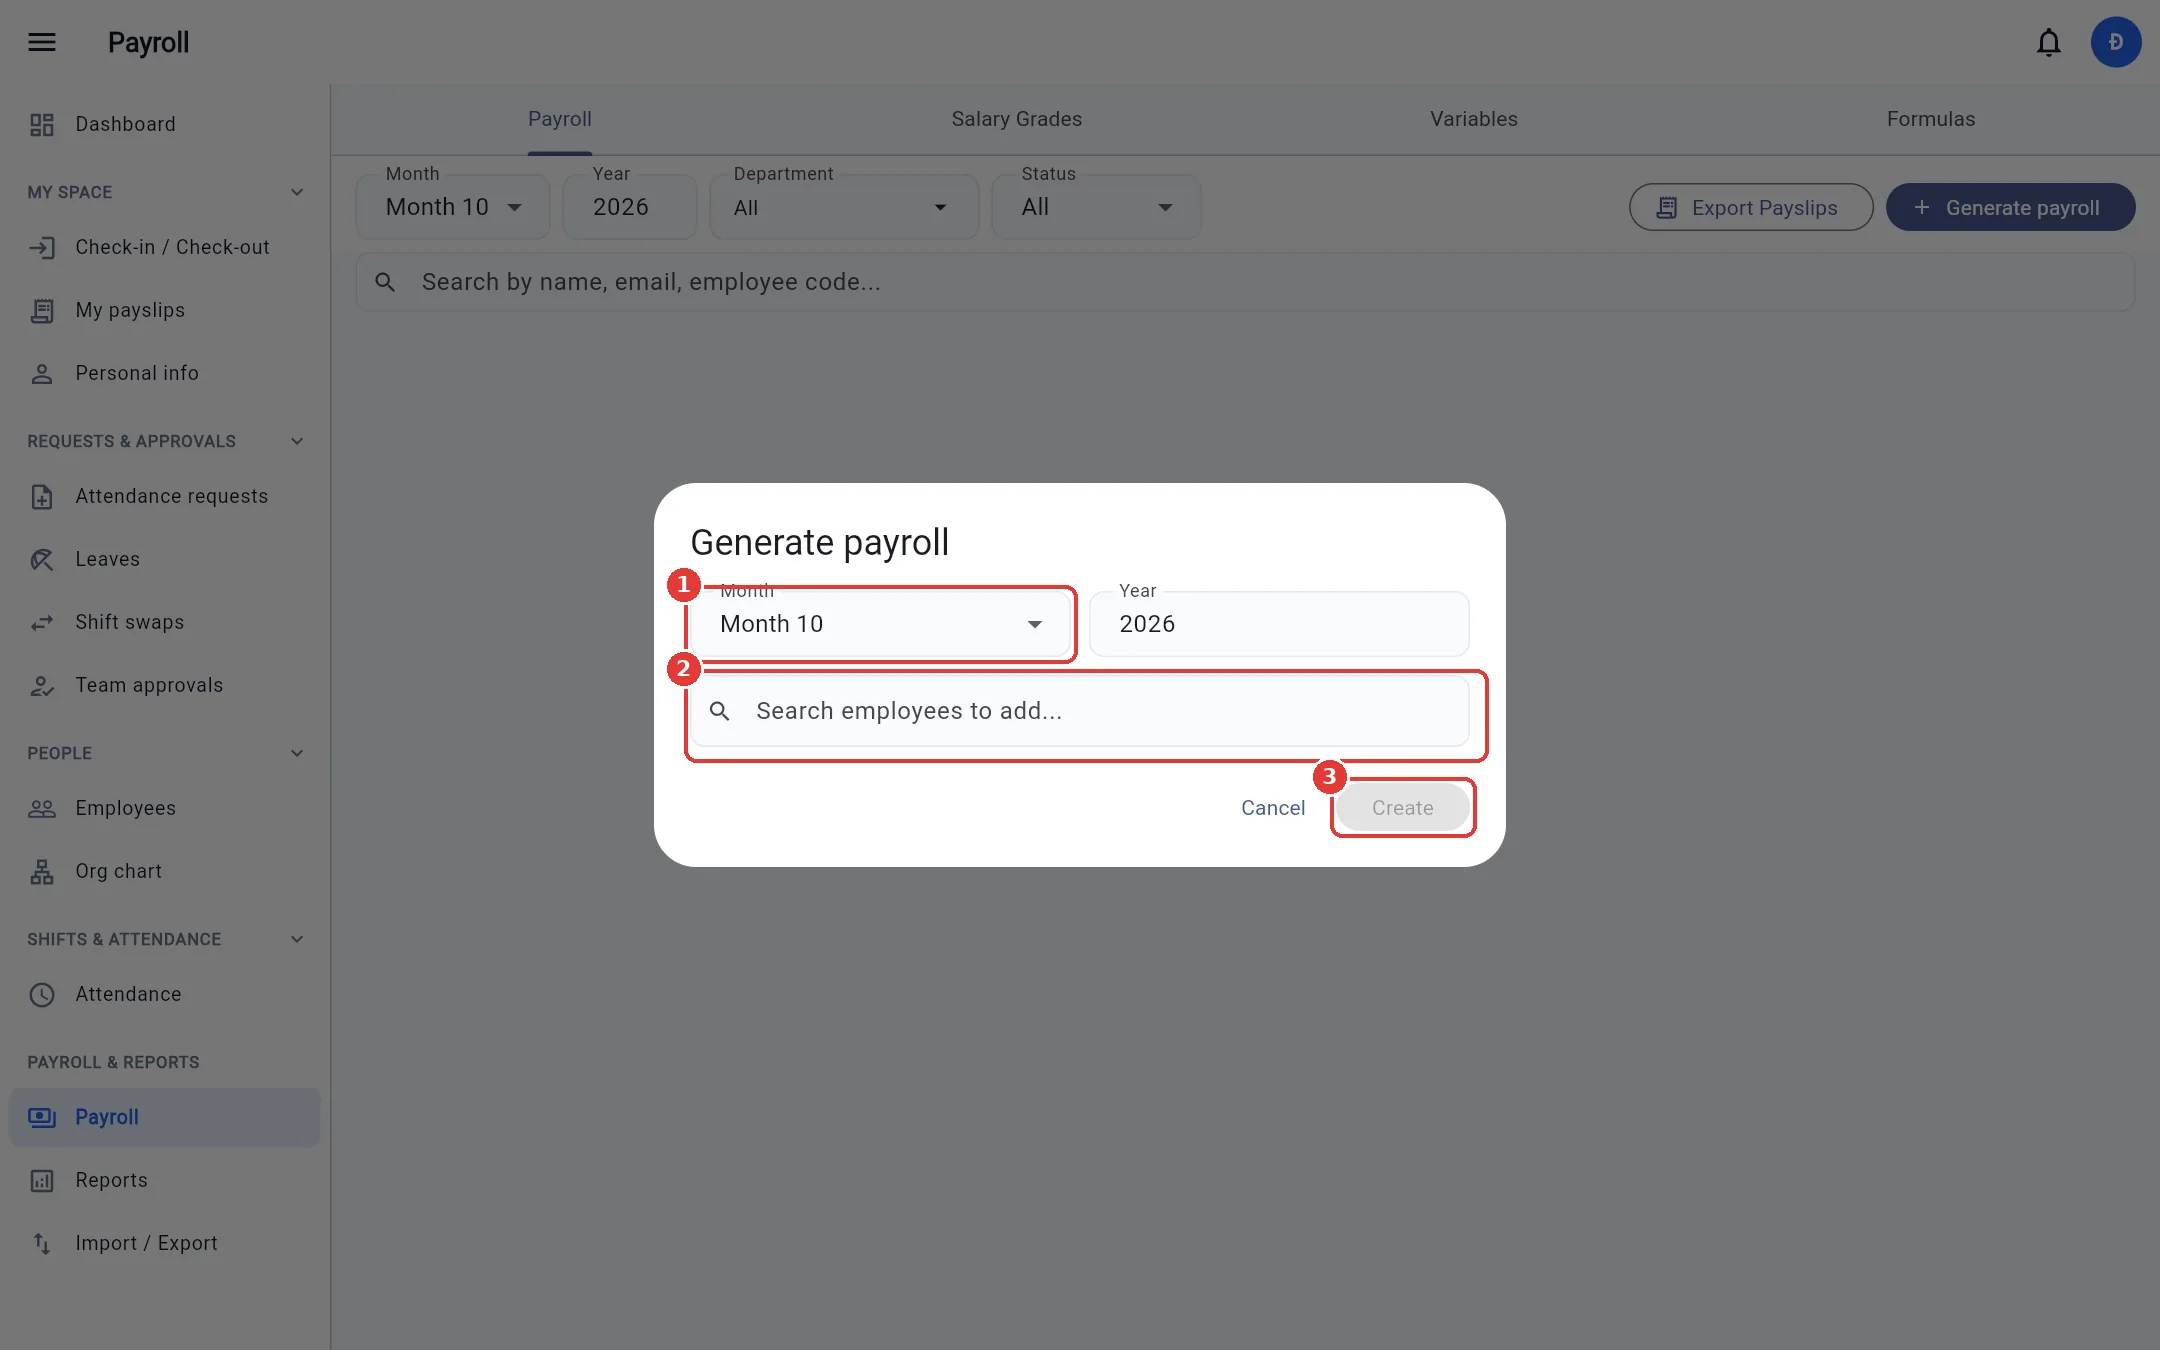Image resolution: width=2160 pixels, height=1350 pixels.
Task: Focus the Search employees to add field
Action: coord(1079,711)
